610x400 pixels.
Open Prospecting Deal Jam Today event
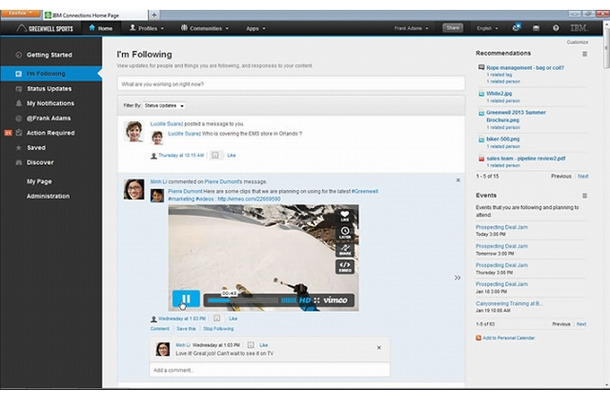[x=502, y=227]
